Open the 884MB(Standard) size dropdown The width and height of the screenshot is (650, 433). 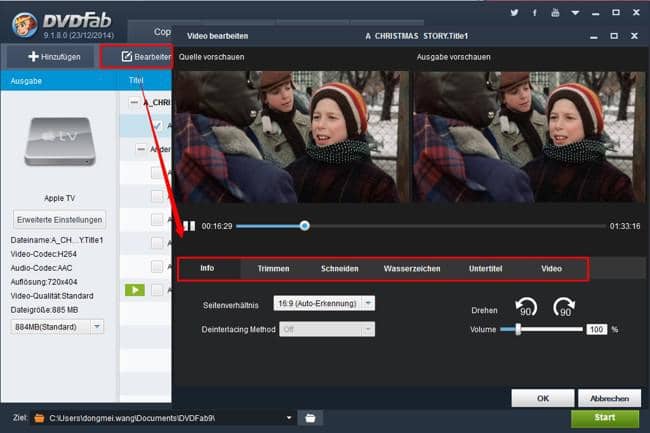click(x=57, y=327)
